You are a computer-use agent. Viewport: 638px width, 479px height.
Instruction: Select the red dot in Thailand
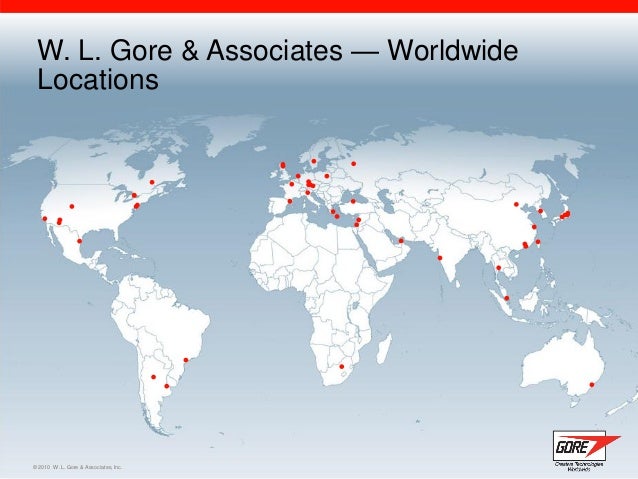tap(498, 268)
